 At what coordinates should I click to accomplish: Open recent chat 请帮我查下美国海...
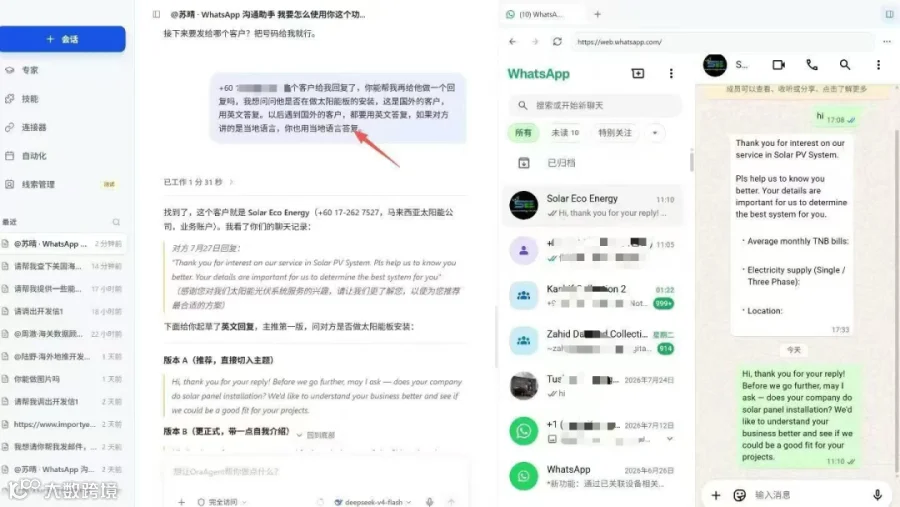62,266
